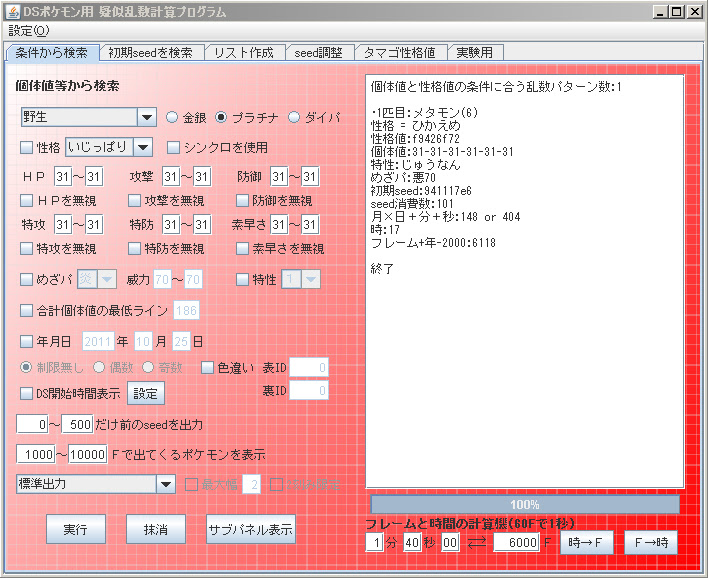Check the 防御を無視 checkbox
Image resolution: width=708 pixels, height=578 pixels.
[242, 200]
